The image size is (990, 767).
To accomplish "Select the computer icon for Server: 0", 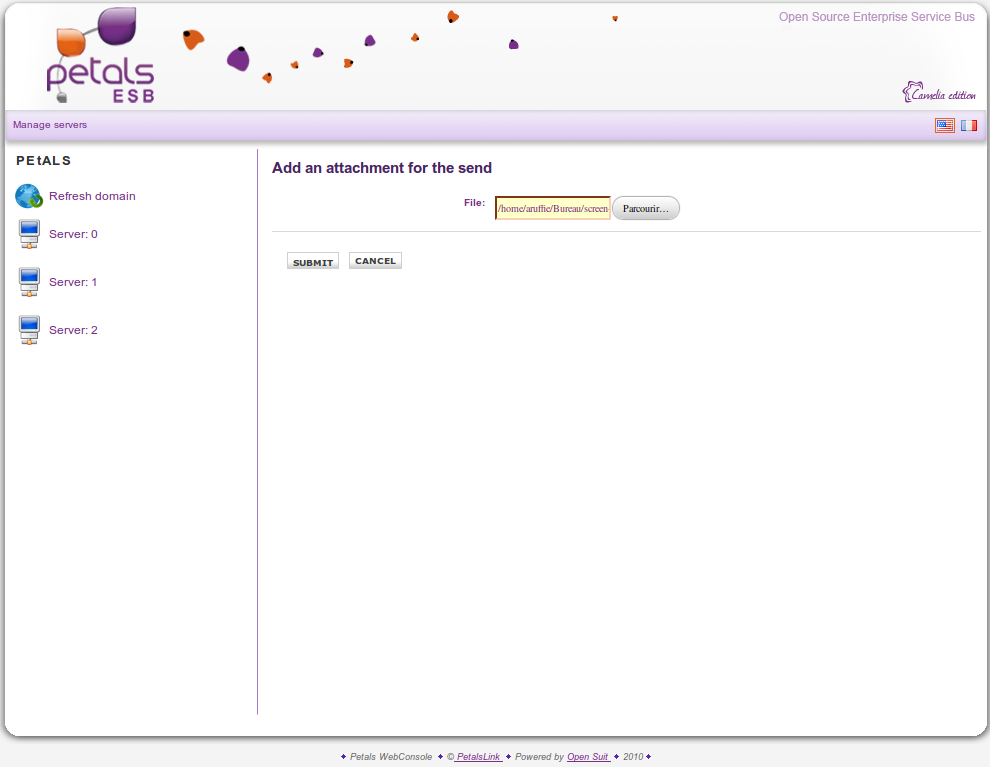I will 29,234.
